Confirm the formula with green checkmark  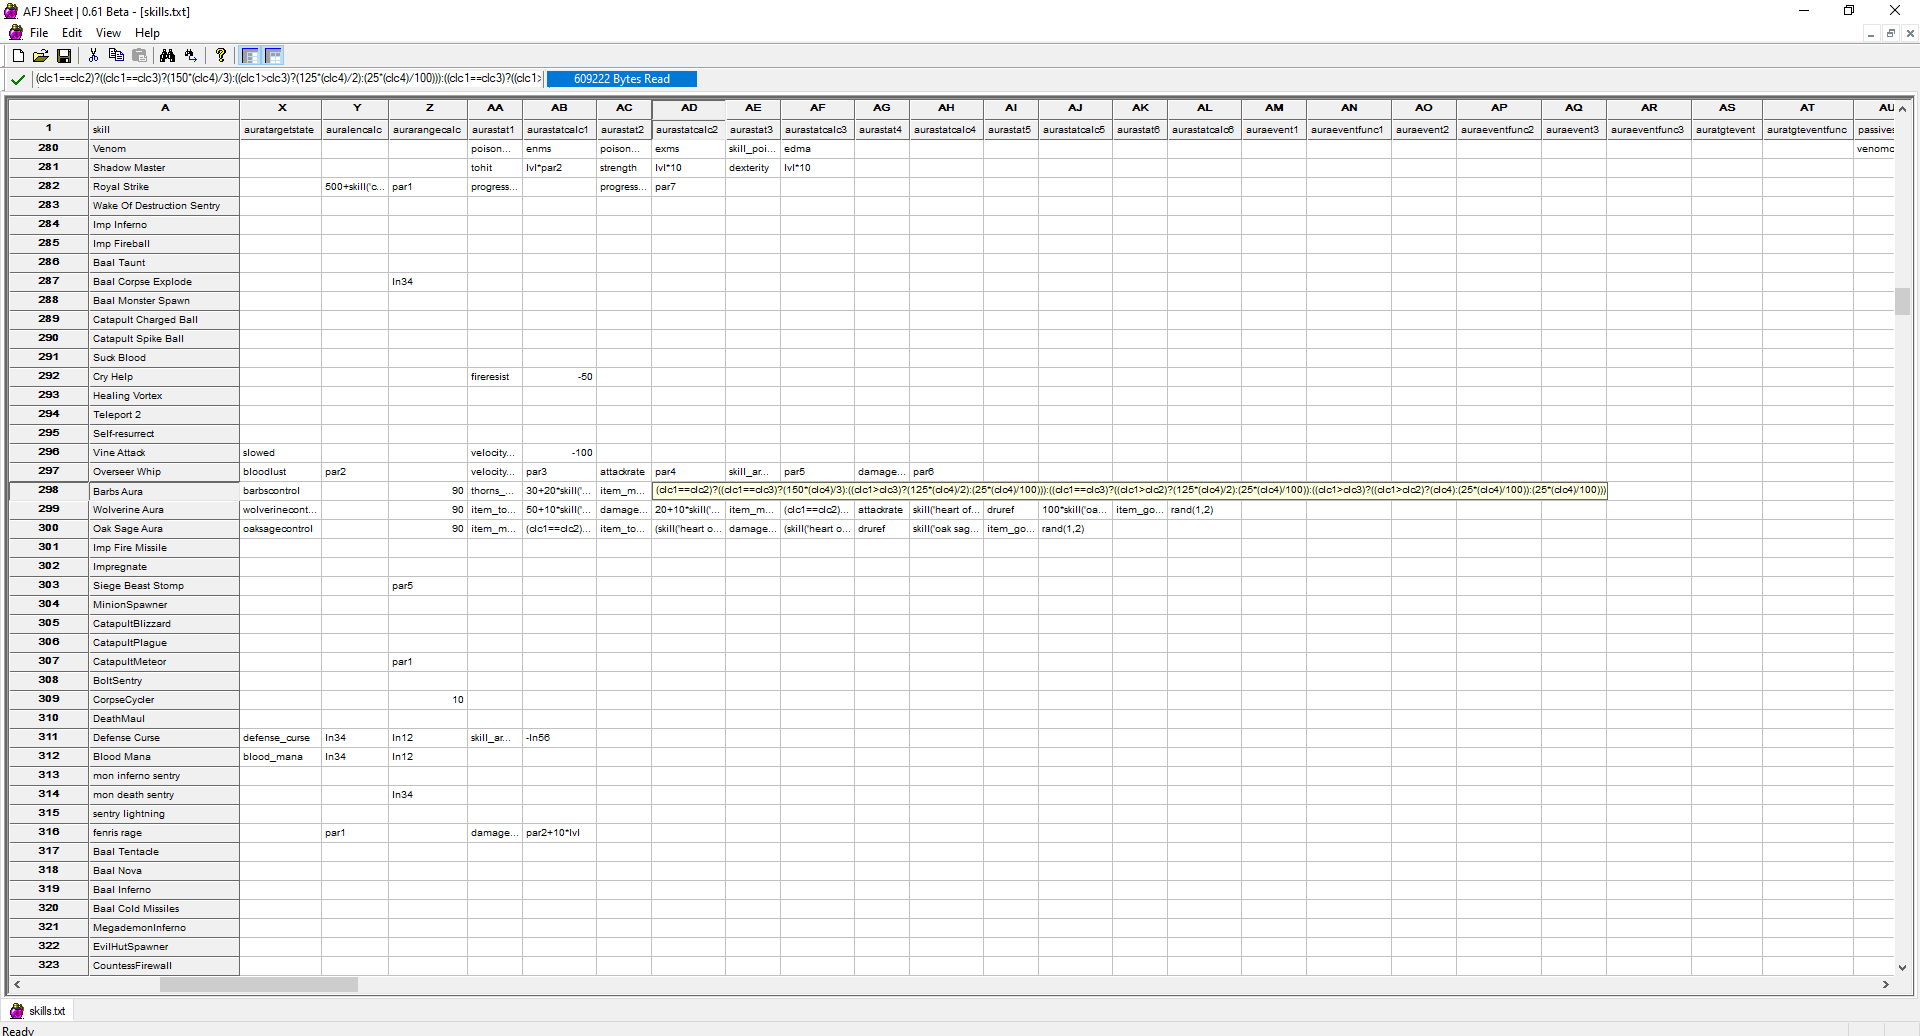tap(18, 79)
